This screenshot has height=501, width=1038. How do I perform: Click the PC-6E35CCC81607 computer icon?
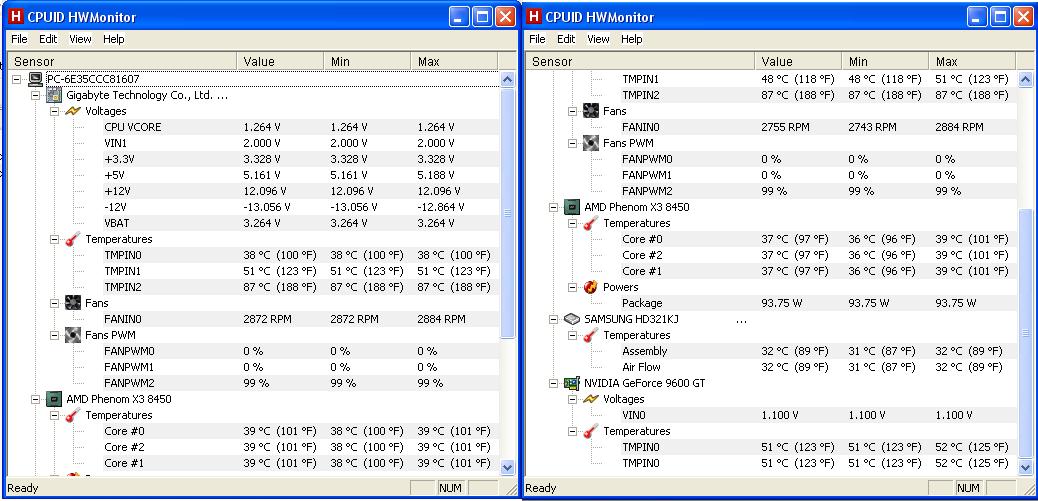[36, 79]
